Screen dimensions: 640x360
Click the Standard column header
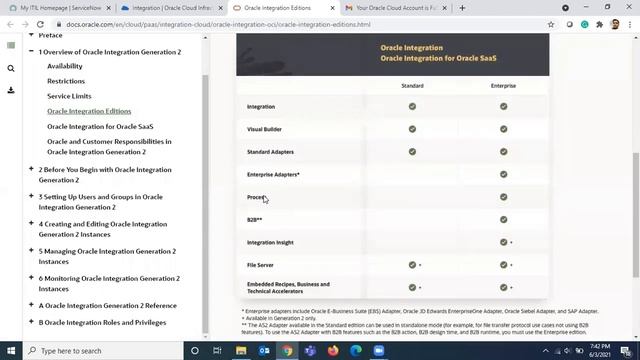click(412, 86)
